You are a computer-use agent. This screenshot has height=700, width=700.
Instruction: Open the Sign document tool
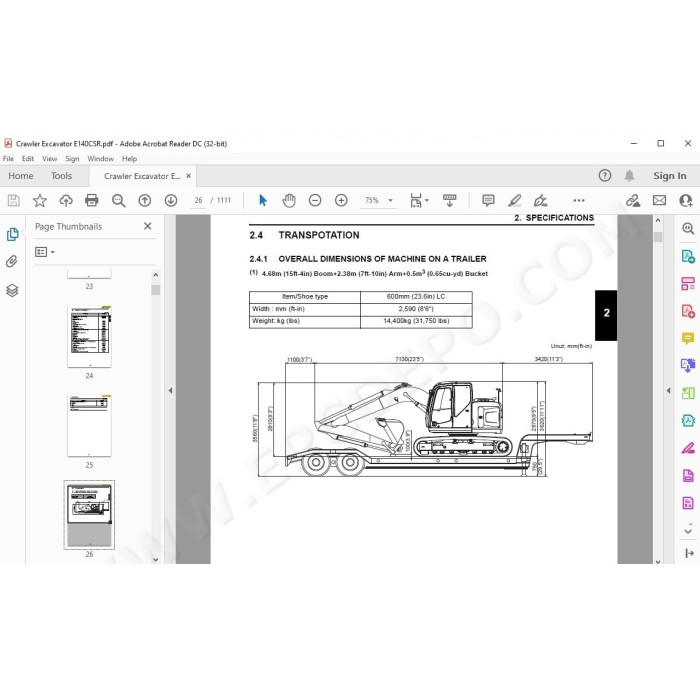point(541,200)
